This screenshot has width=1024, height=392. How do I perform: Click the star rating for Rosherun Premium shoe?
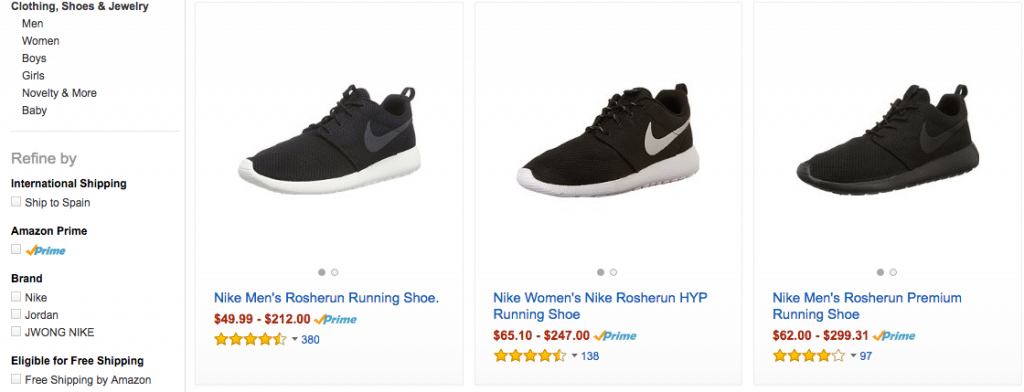coord(809,356)
